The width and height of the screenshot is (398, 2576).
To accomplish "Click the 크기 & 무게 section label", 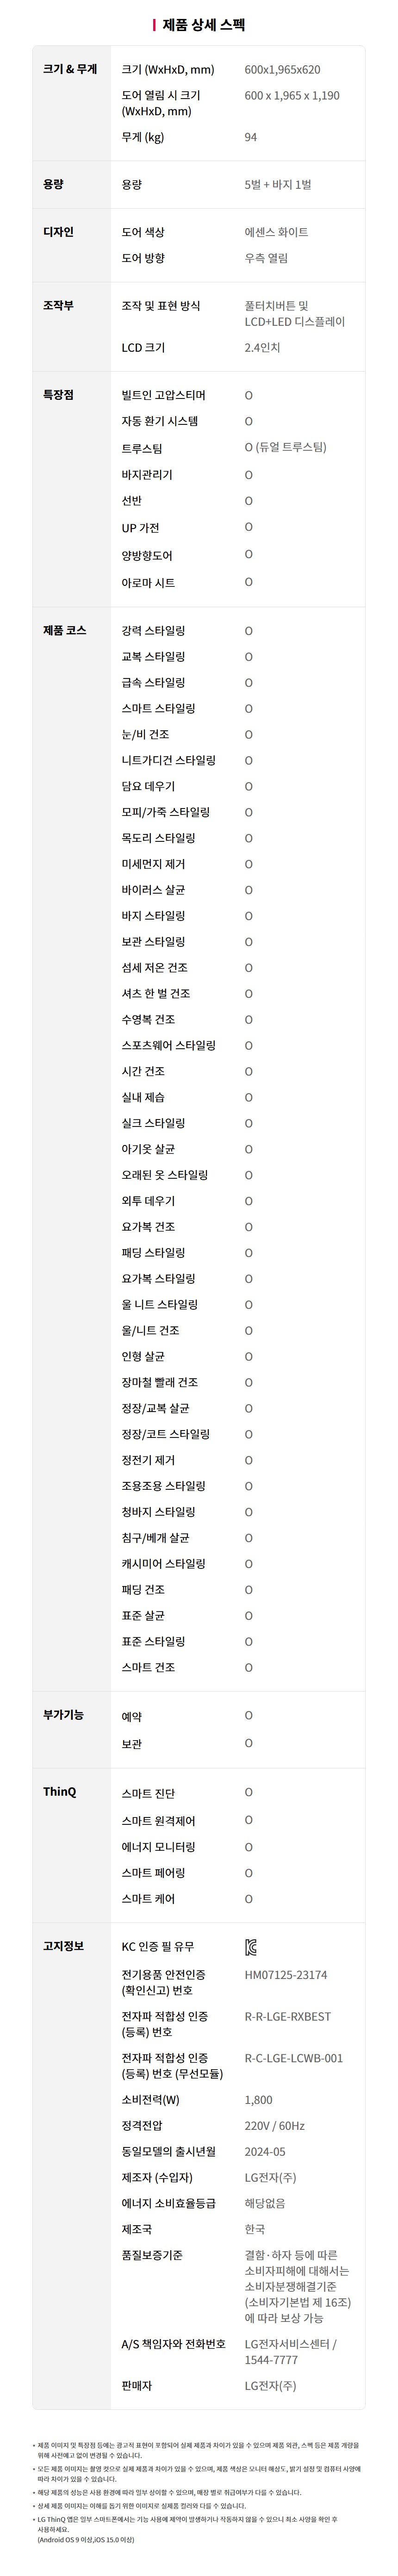I will (70, 70).
